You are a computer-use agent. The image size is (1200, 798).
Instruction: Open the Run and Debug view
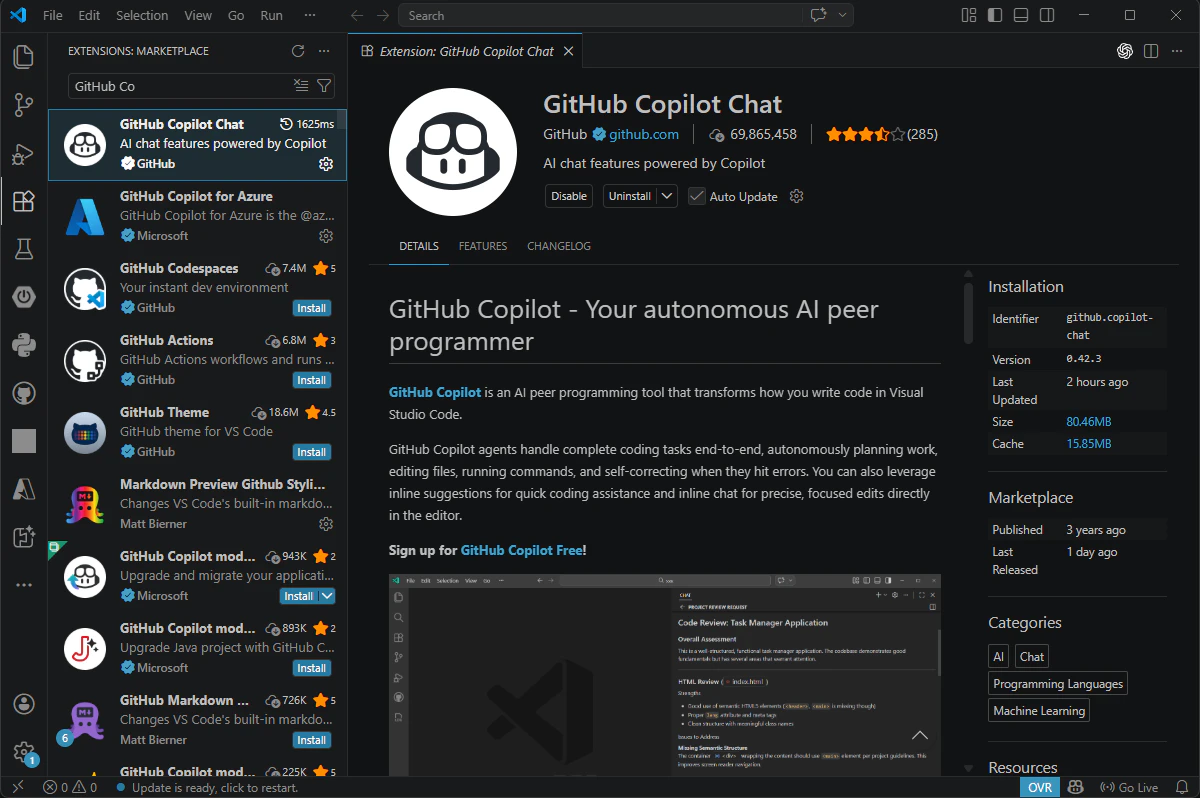[23, 153]
